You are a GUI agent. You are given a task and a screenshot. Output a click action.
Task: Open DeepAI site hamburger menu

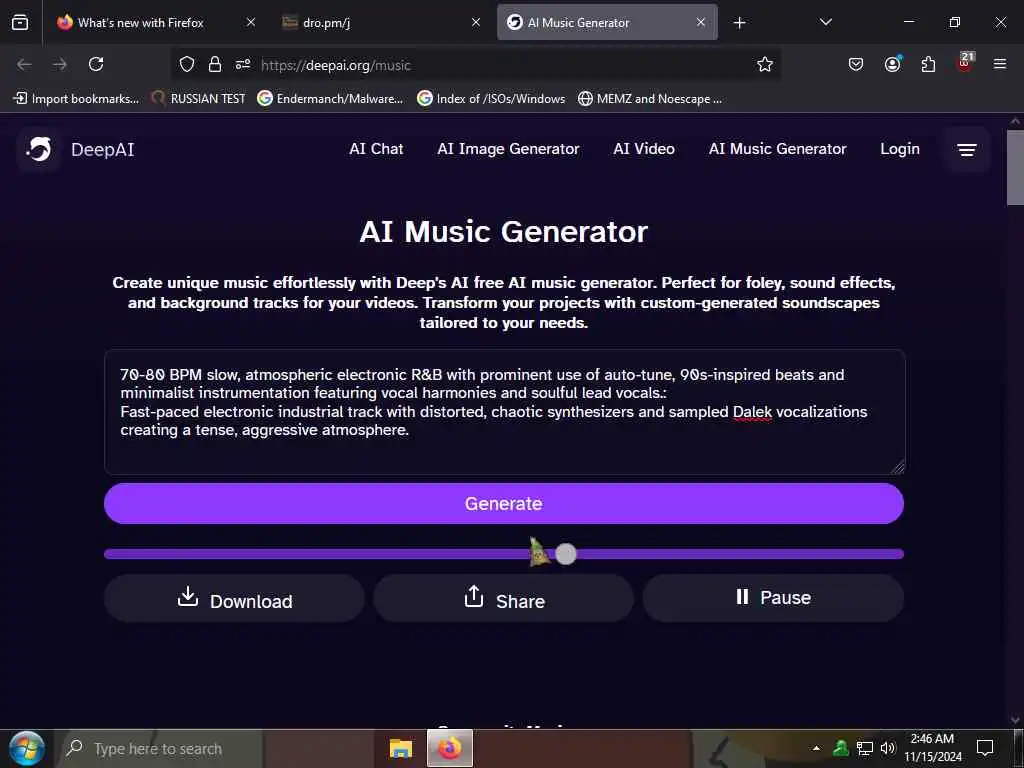pyautogui.click(x=967, y=150)
